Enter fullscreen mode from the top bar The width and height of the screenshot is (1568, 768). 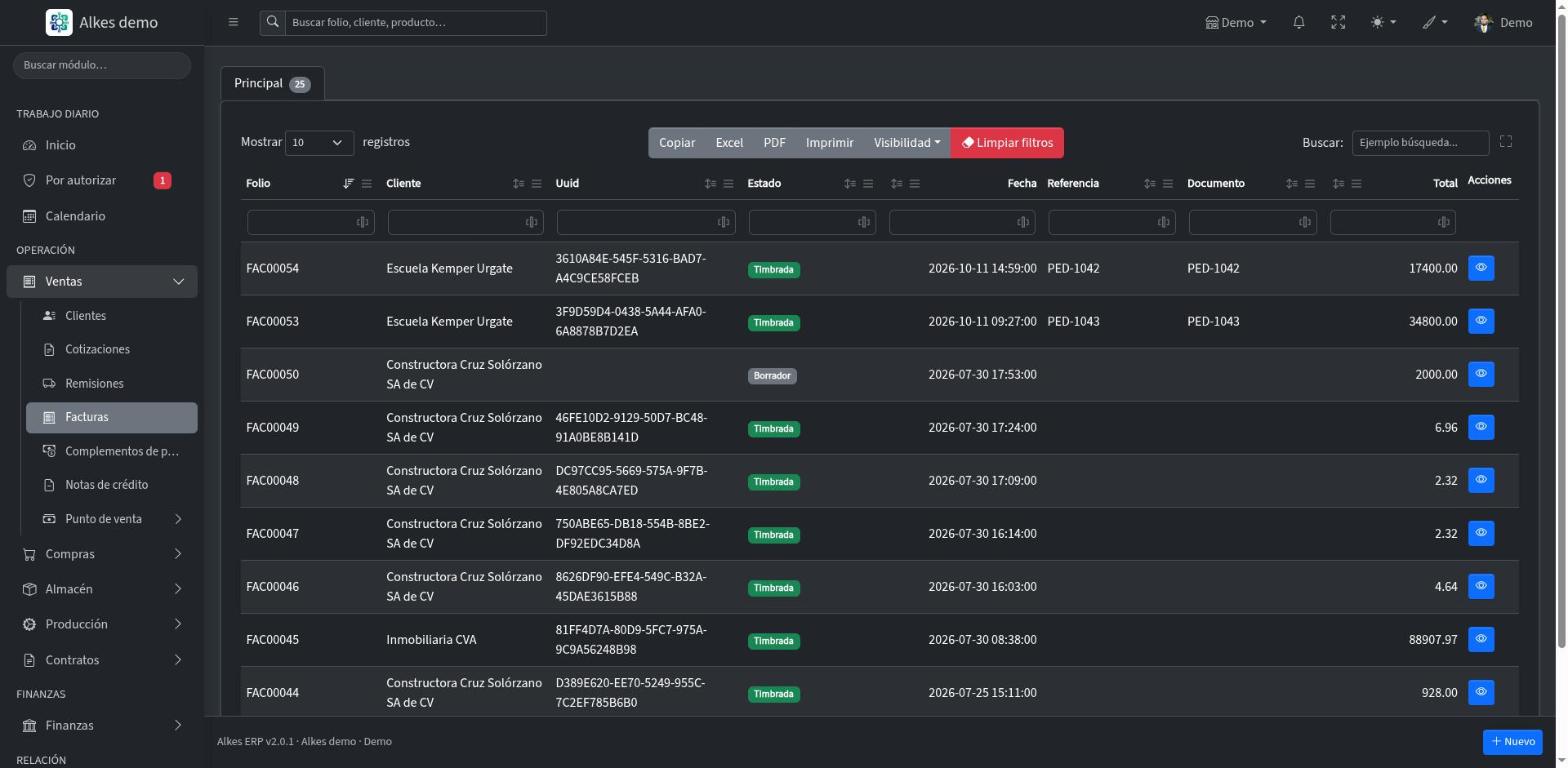click(x=1338, y=22)
